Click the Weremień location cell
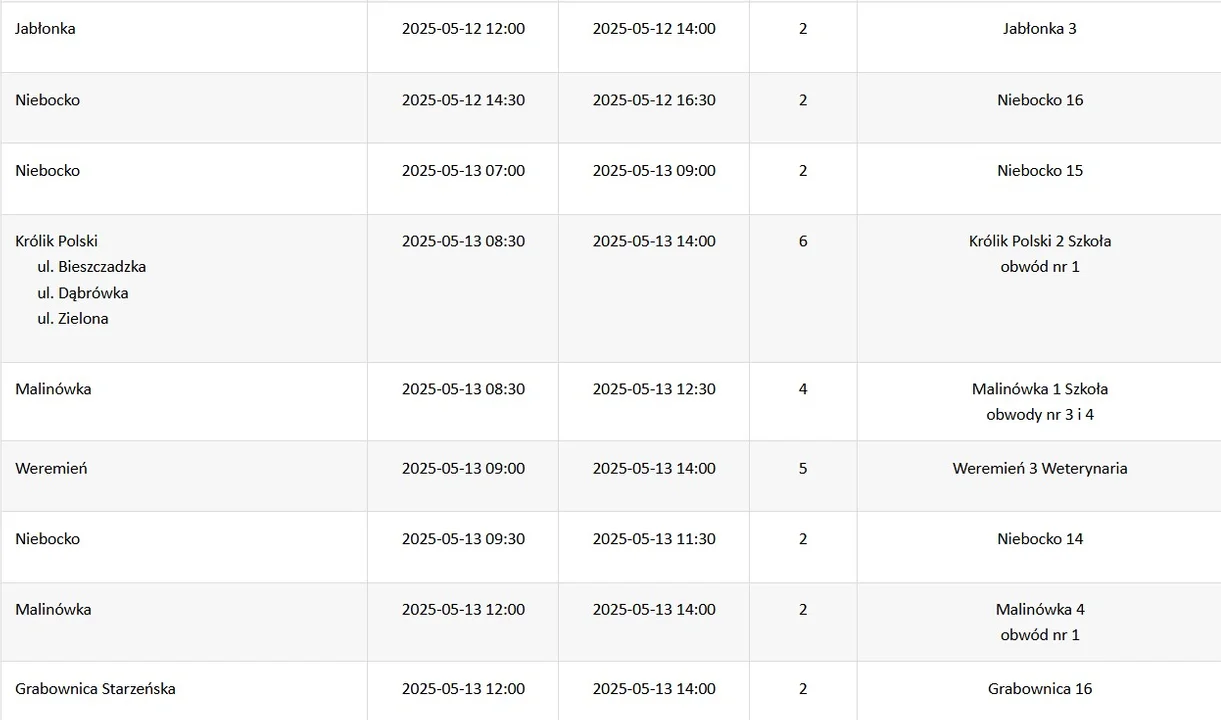1221x720 pixels. (x=51, y=468)
